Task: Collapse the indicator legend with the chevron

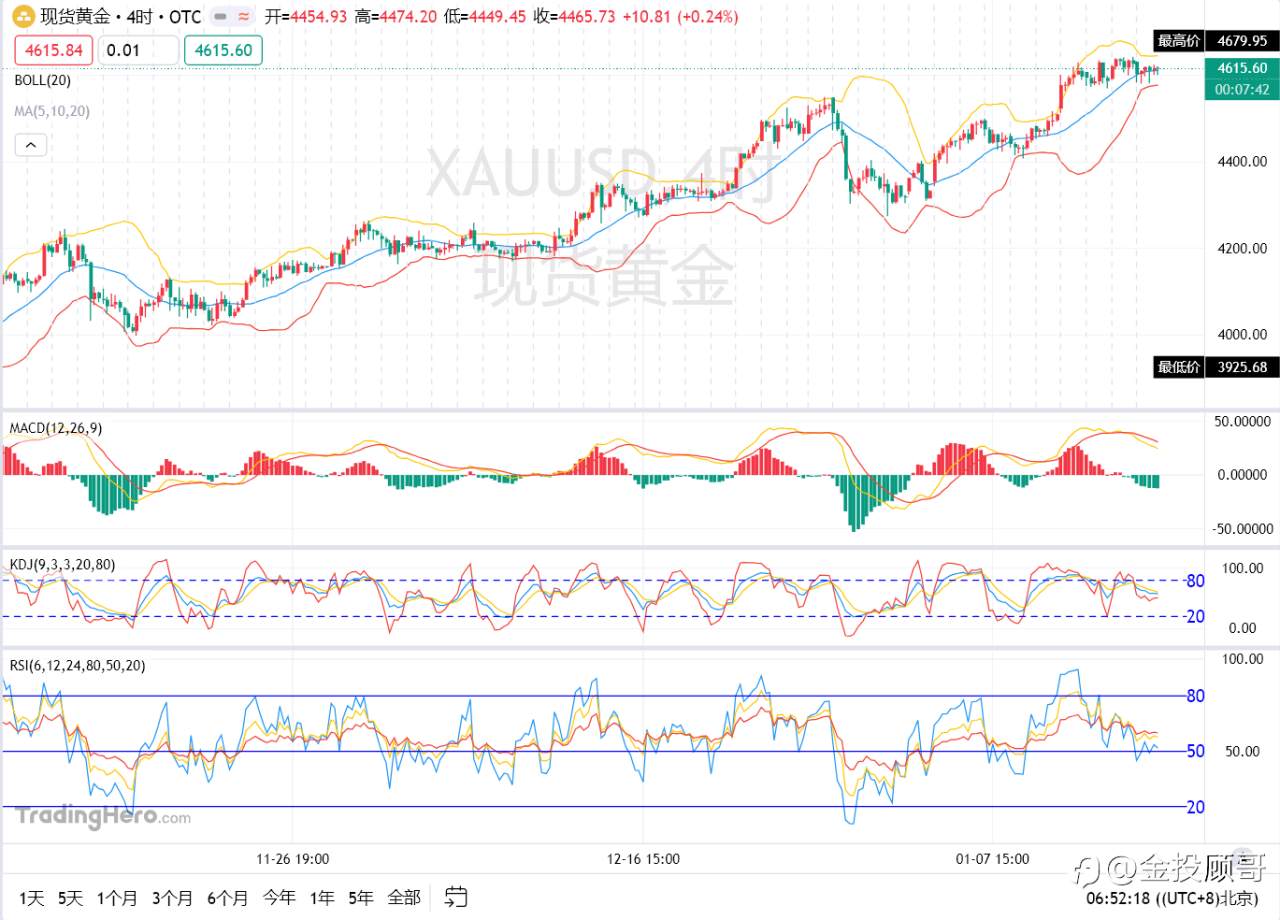Action: [30, 146]
